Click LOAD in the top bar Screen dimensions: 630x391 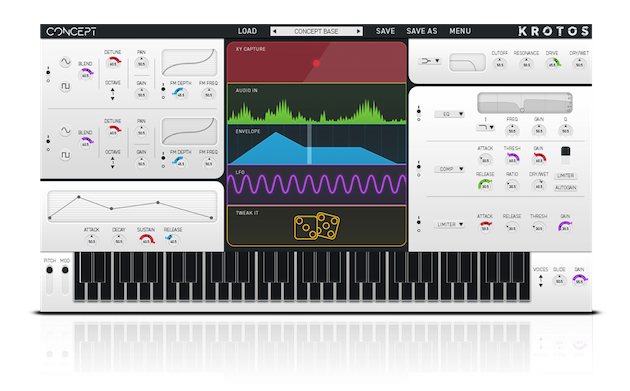click(247, 31)
